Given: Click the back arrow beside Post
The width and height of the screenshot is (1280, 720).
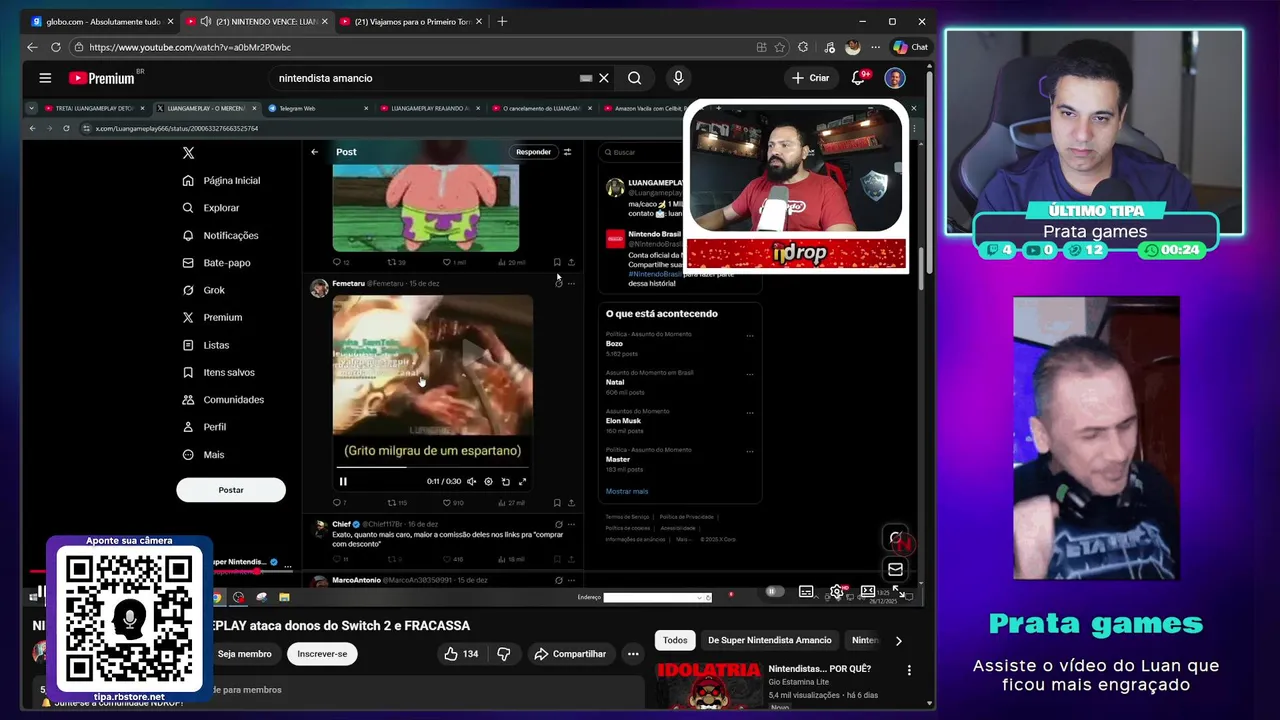Looking at the screenshot, I should pos(314,152).
